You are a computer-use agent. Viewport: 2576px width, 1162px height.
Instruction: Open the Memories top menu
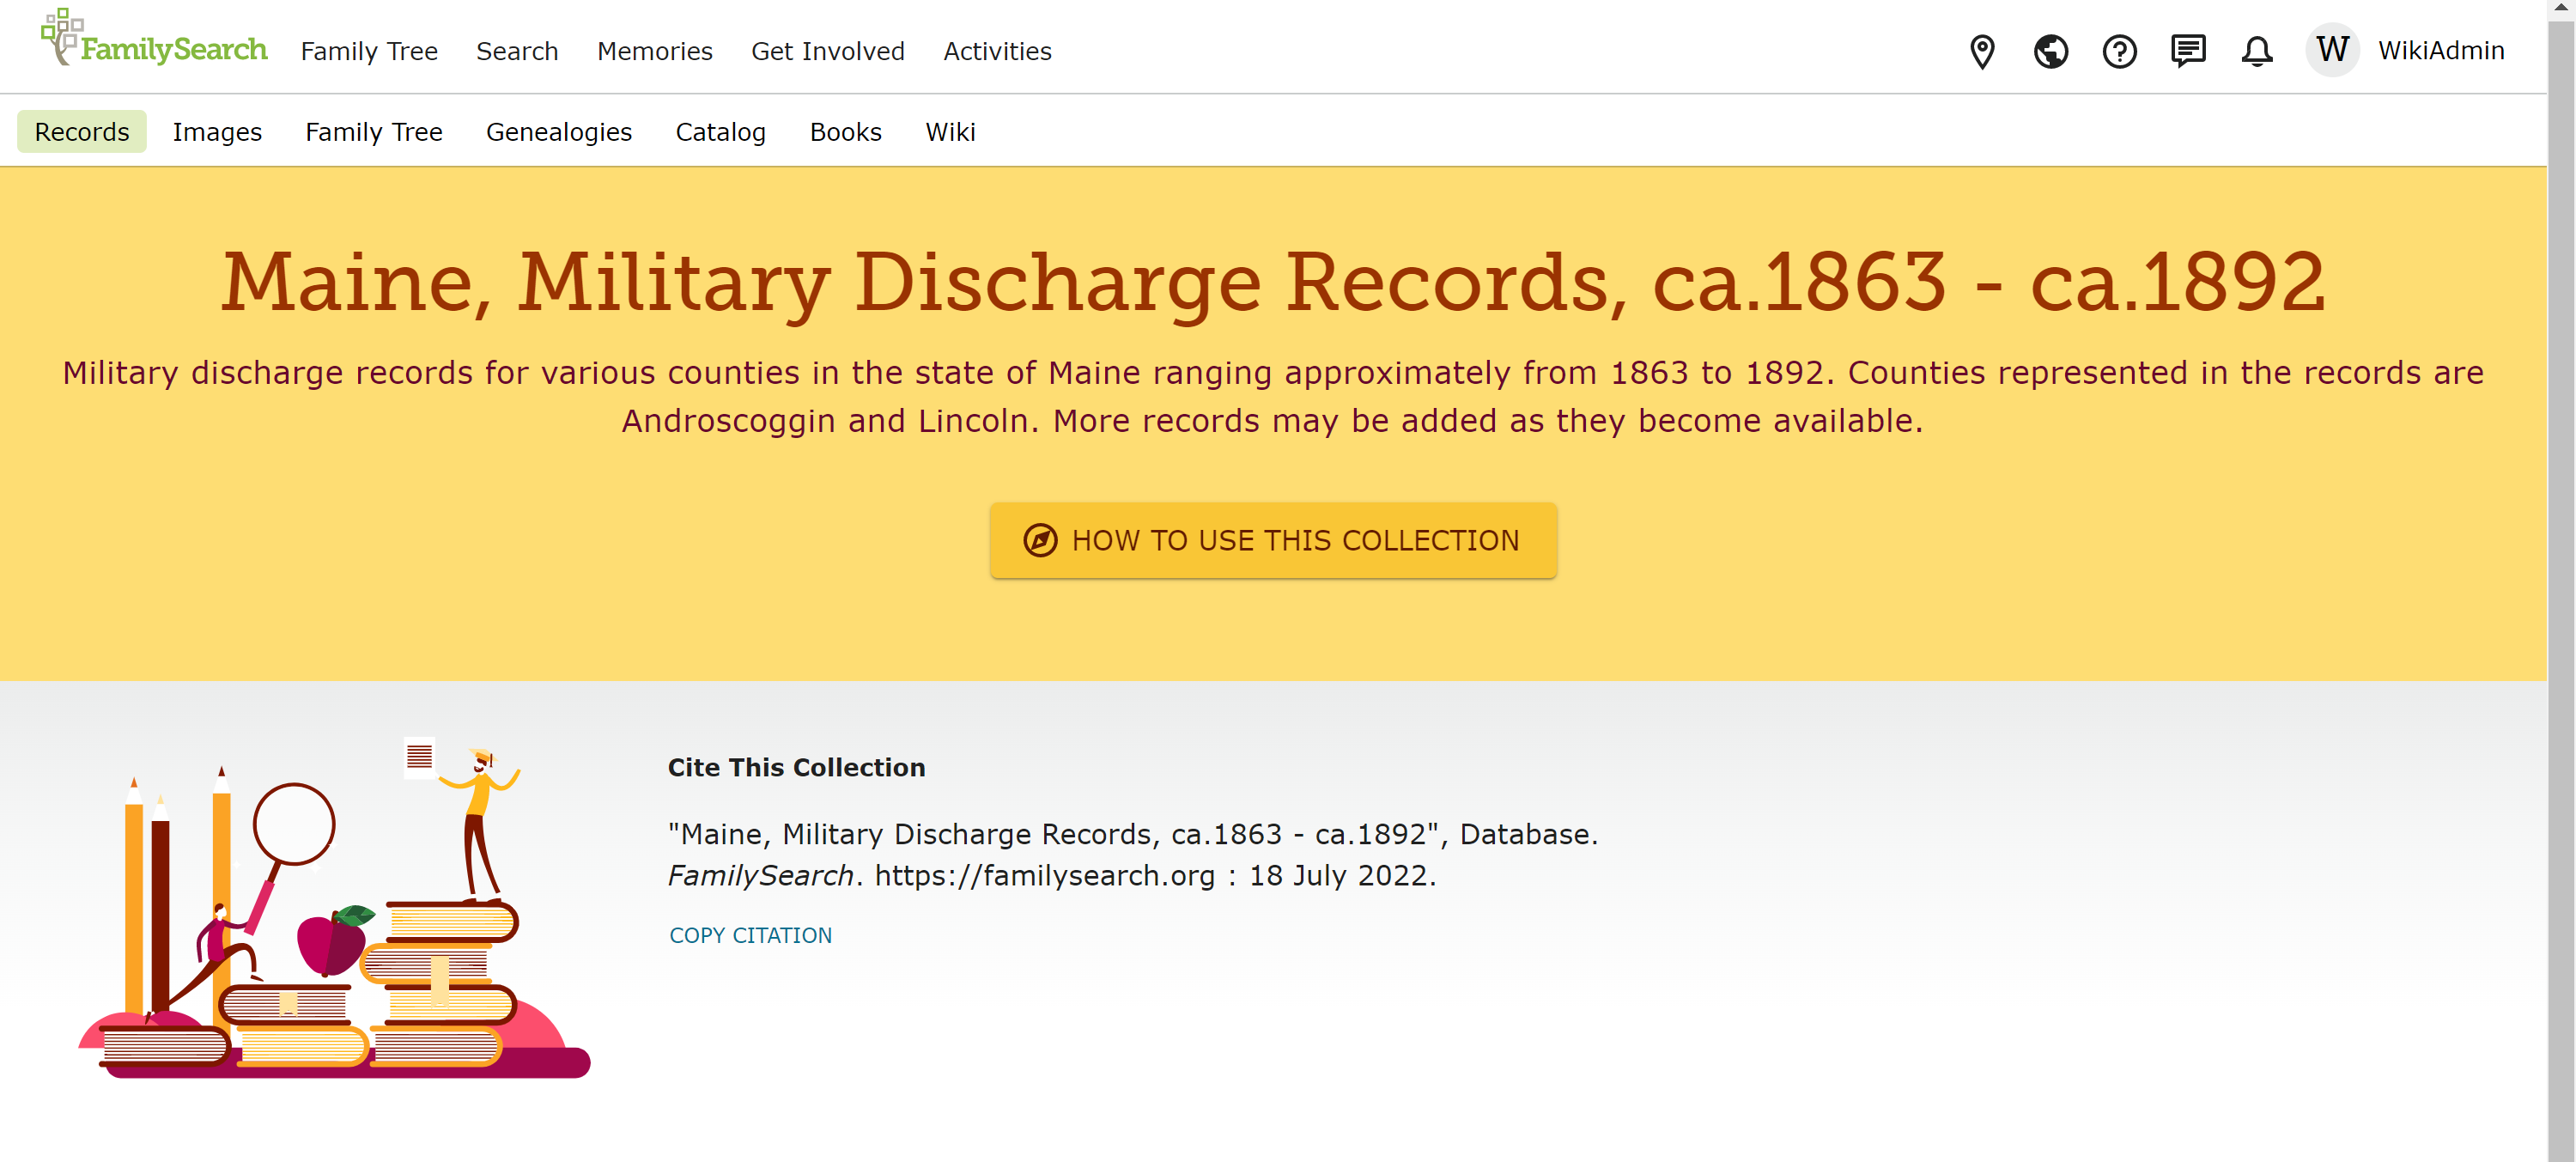654,51
